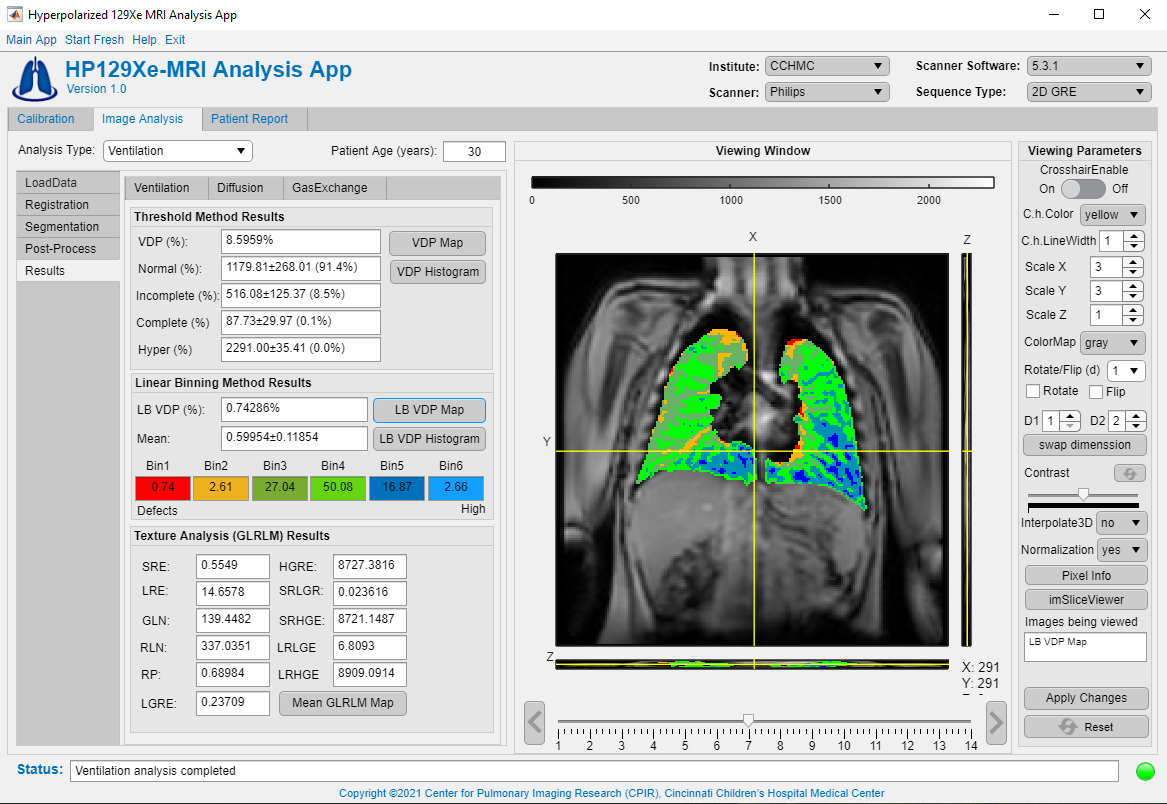Click the previous slice arrow button

(534, 722)
